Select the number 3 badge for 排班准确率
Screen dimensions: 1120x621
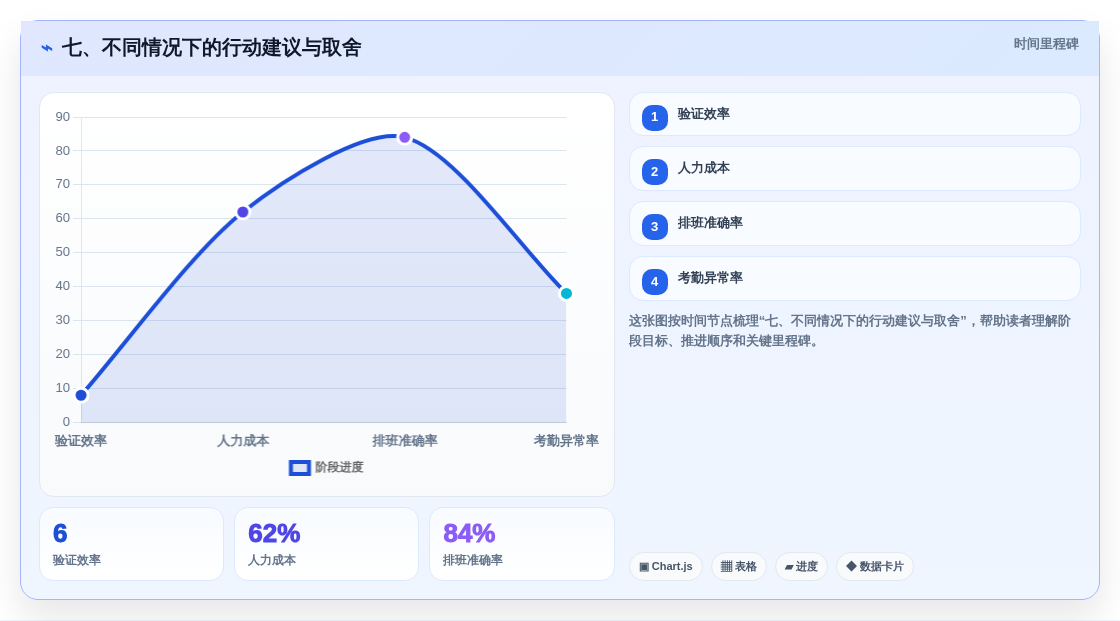pos(654,227)
